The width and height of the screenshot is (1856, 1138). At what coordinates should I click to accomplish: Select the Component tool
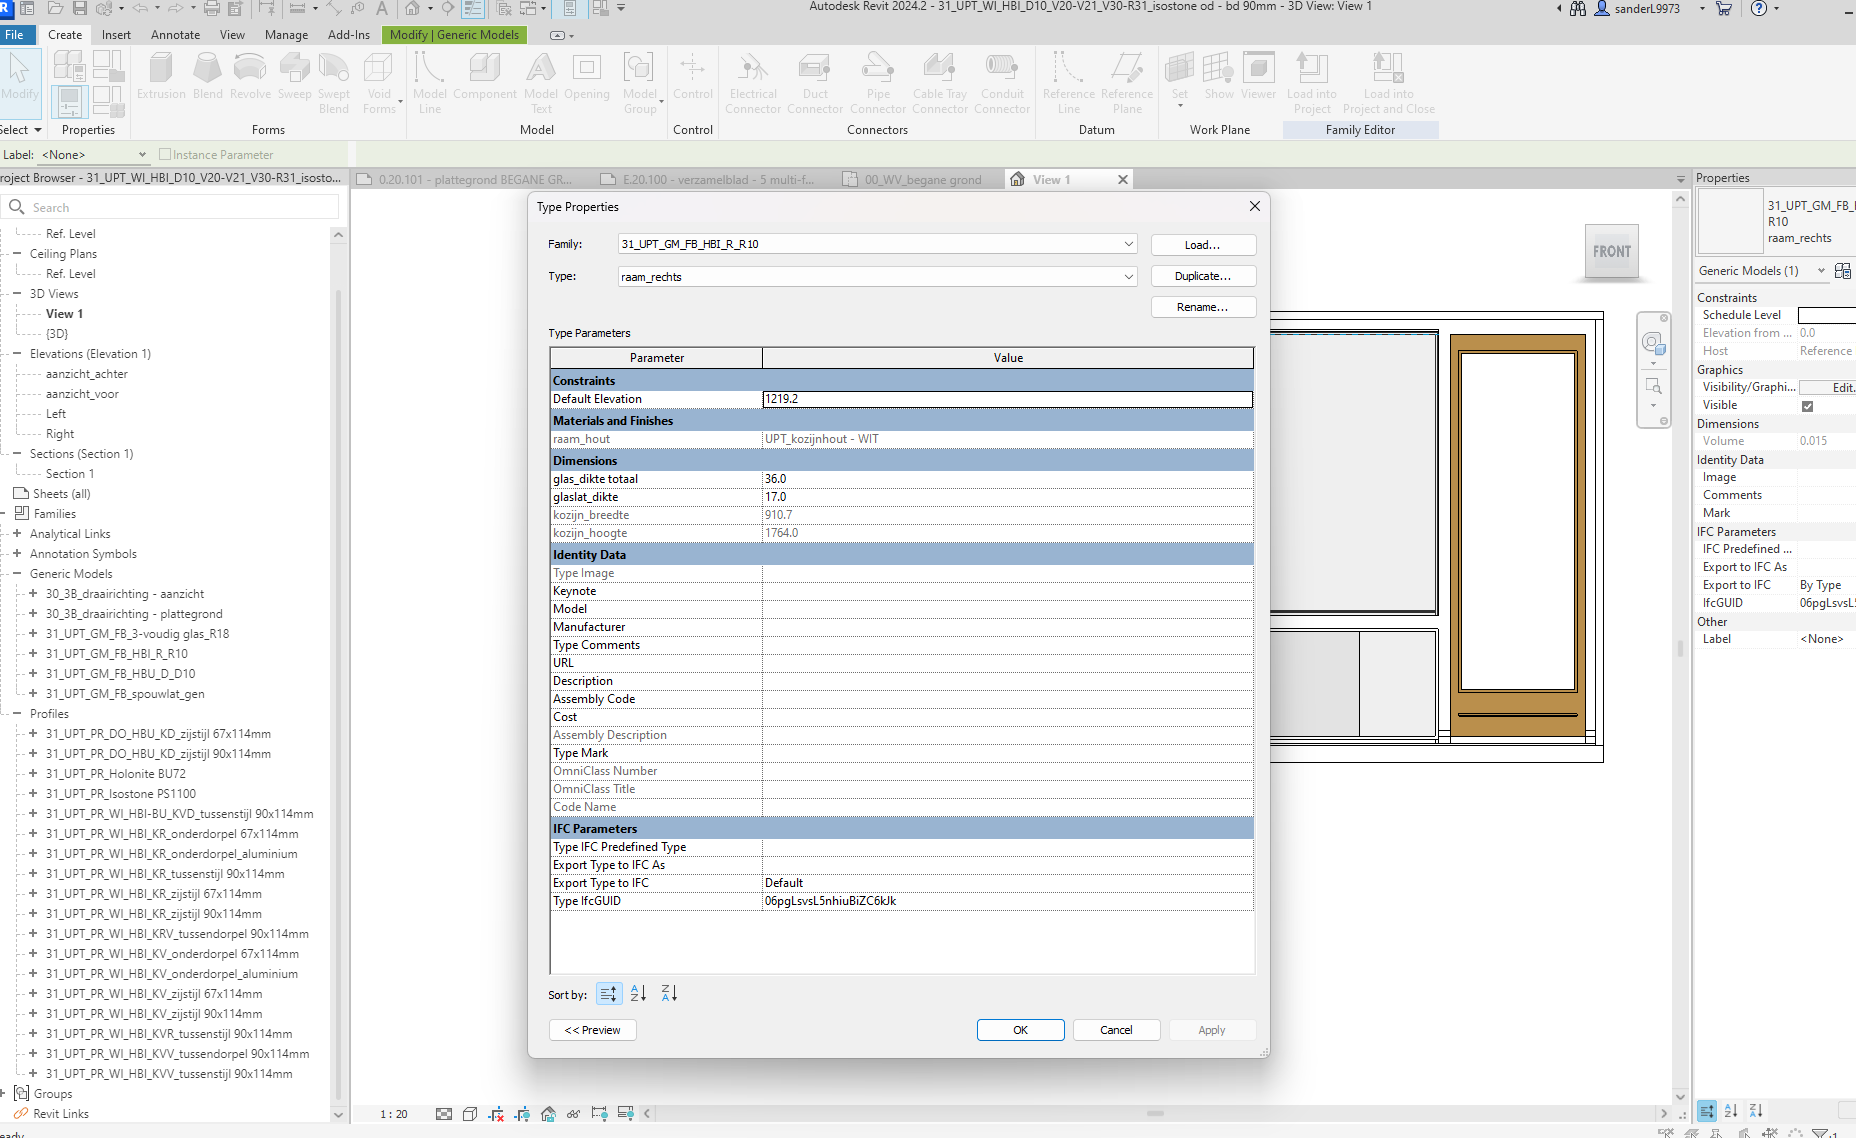click(485, 78)
